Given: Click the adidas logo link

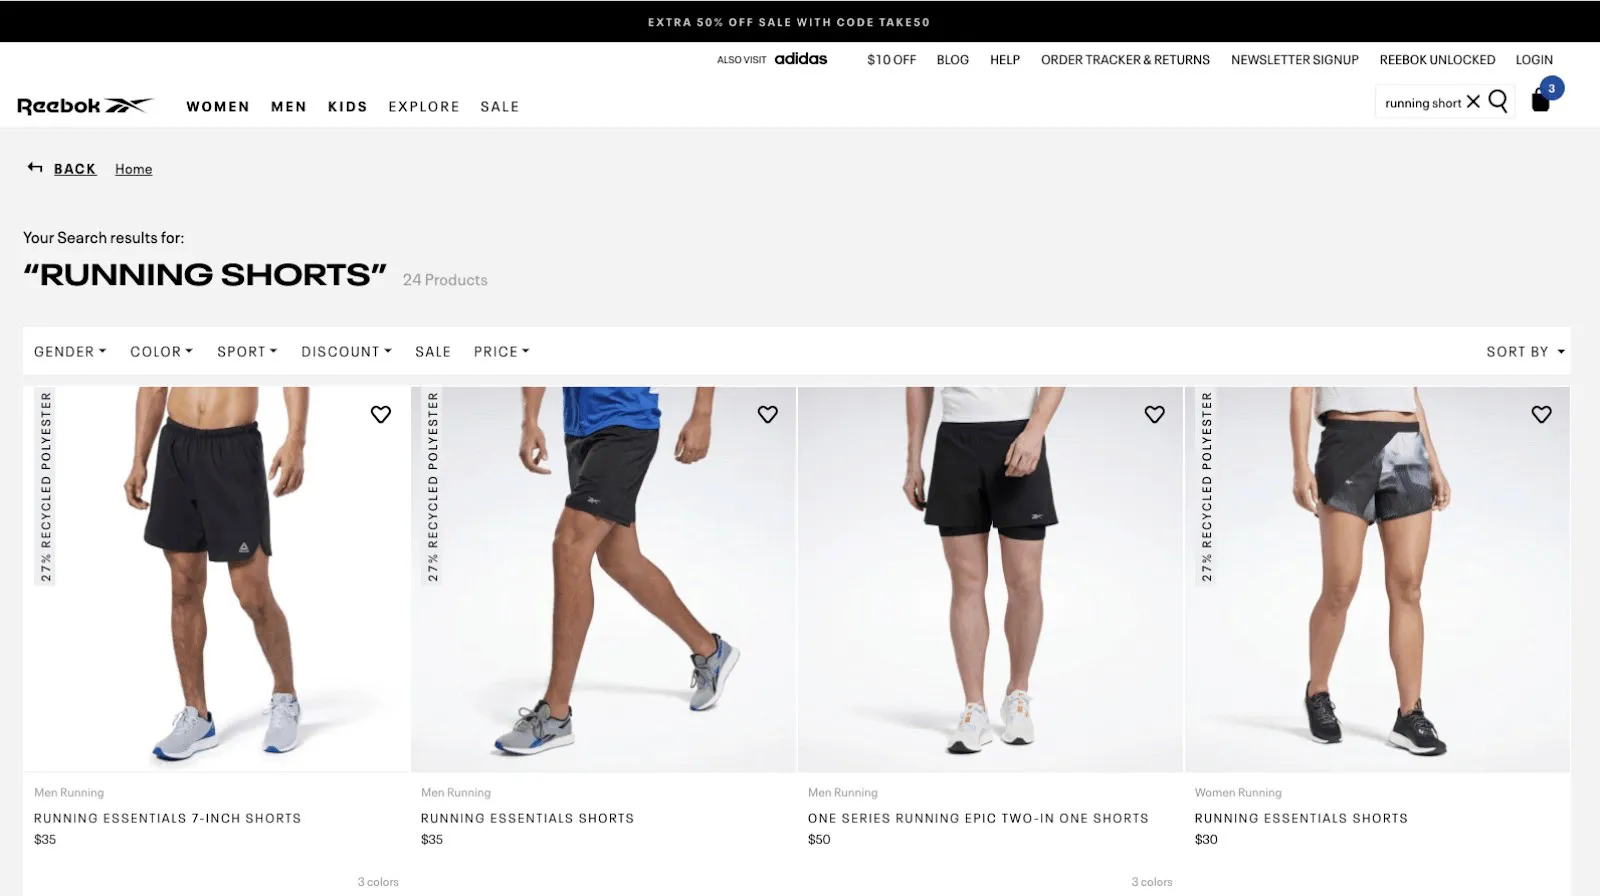Looking at the screenshot, I should point(801,59).
